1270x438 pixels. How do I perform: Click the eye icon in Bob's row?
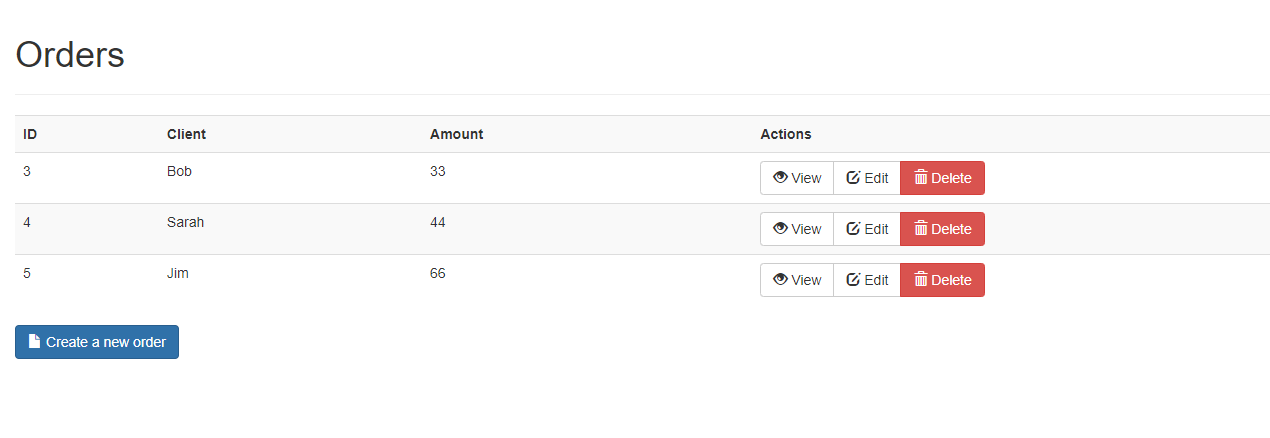pyautogui.click(x=780, y=178)
